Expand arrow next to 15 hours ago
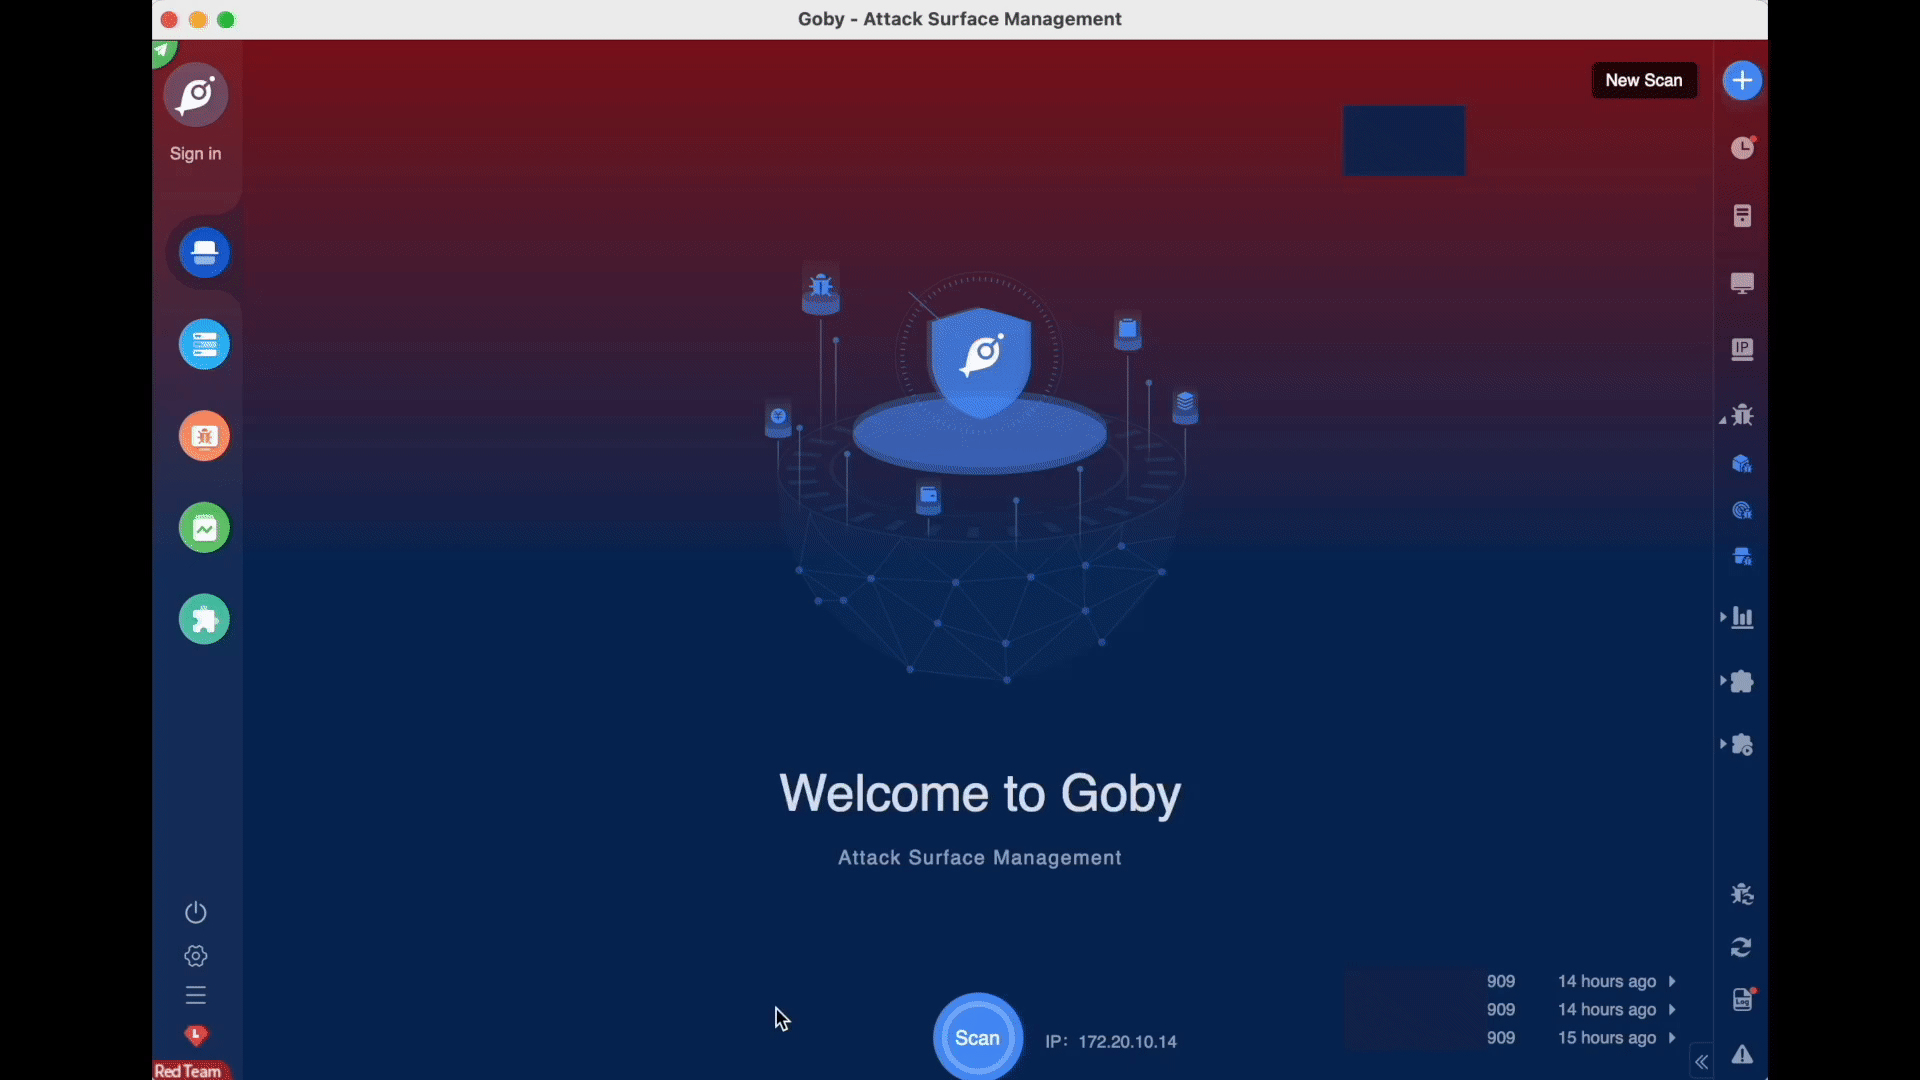The width and height of the screenshot is (1920, 1080). click(x=1672, y=1038)
